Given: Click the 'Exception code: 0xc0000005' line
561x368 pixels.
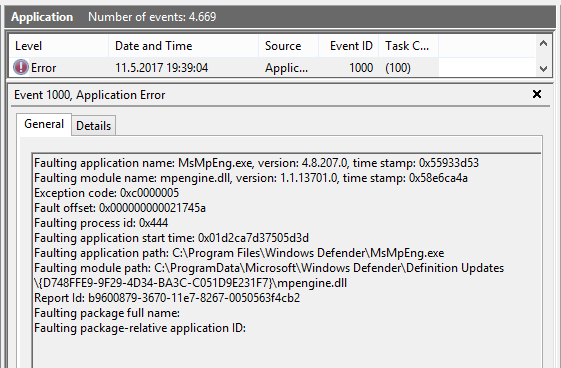Looking at the screenshot, I should point(106,193).
